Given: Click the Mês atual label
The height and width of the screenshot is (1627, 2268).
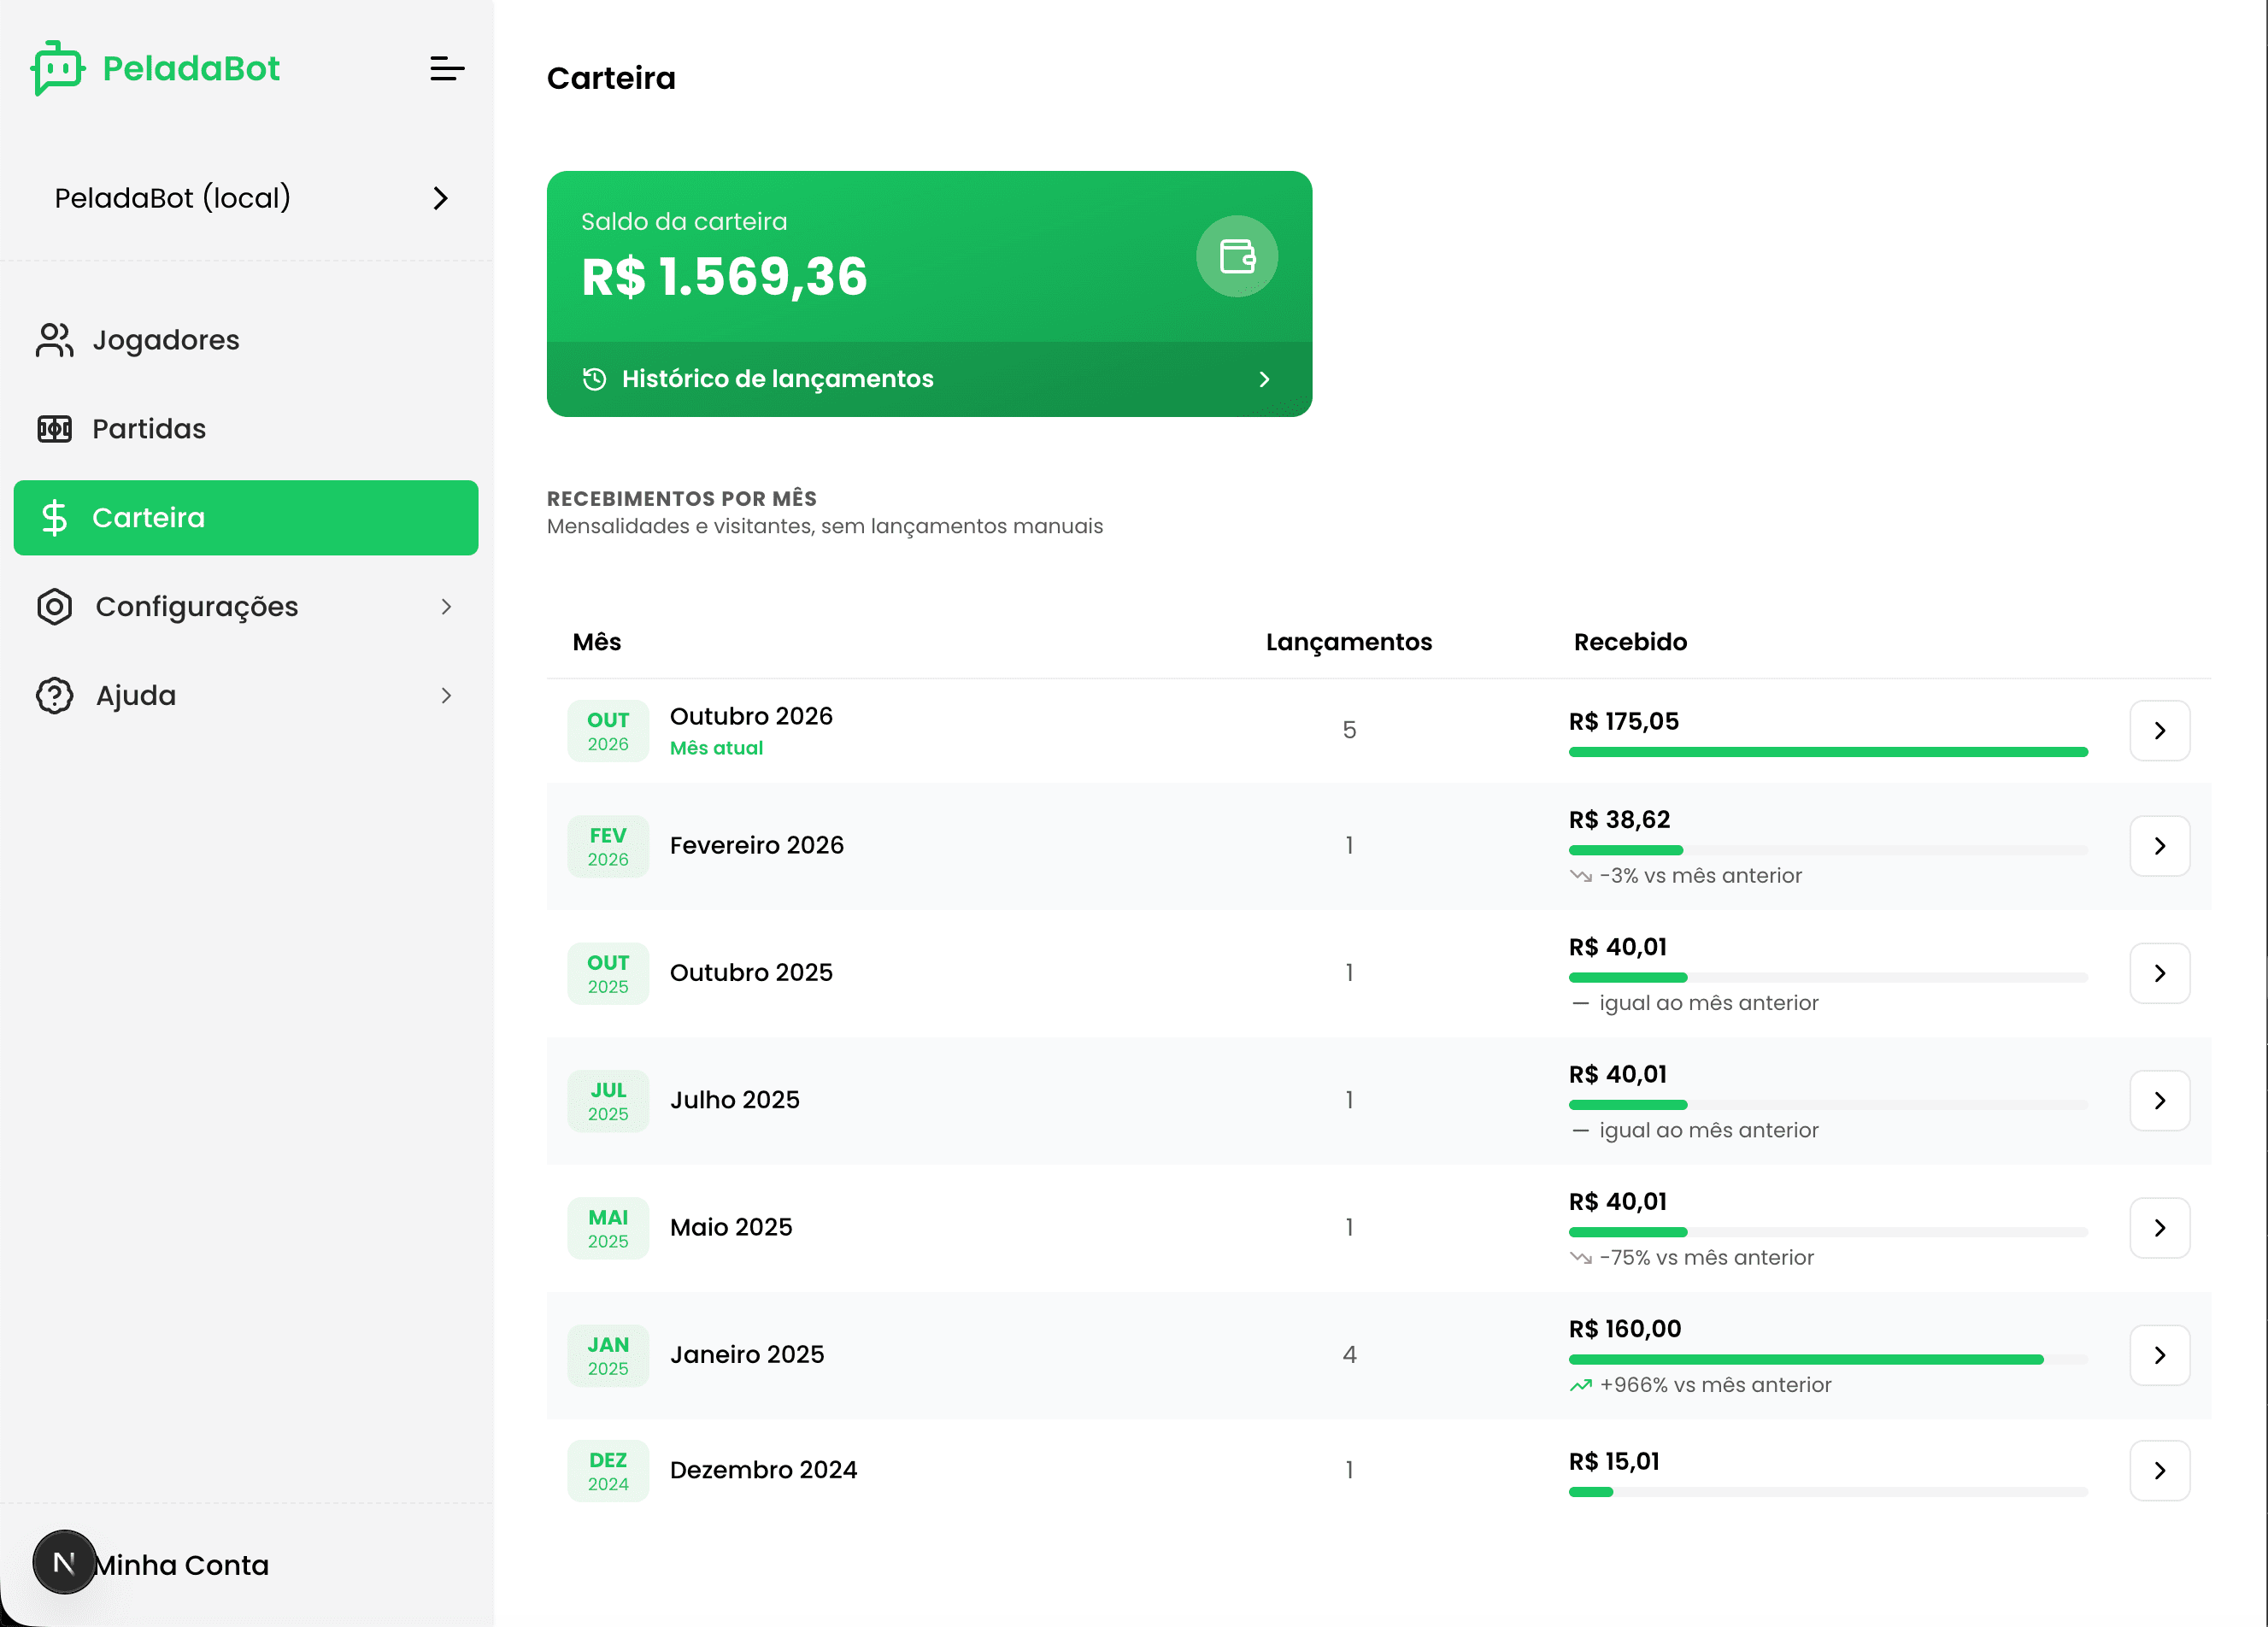Looking at the screenshot, I should click(x=716, y=748).
